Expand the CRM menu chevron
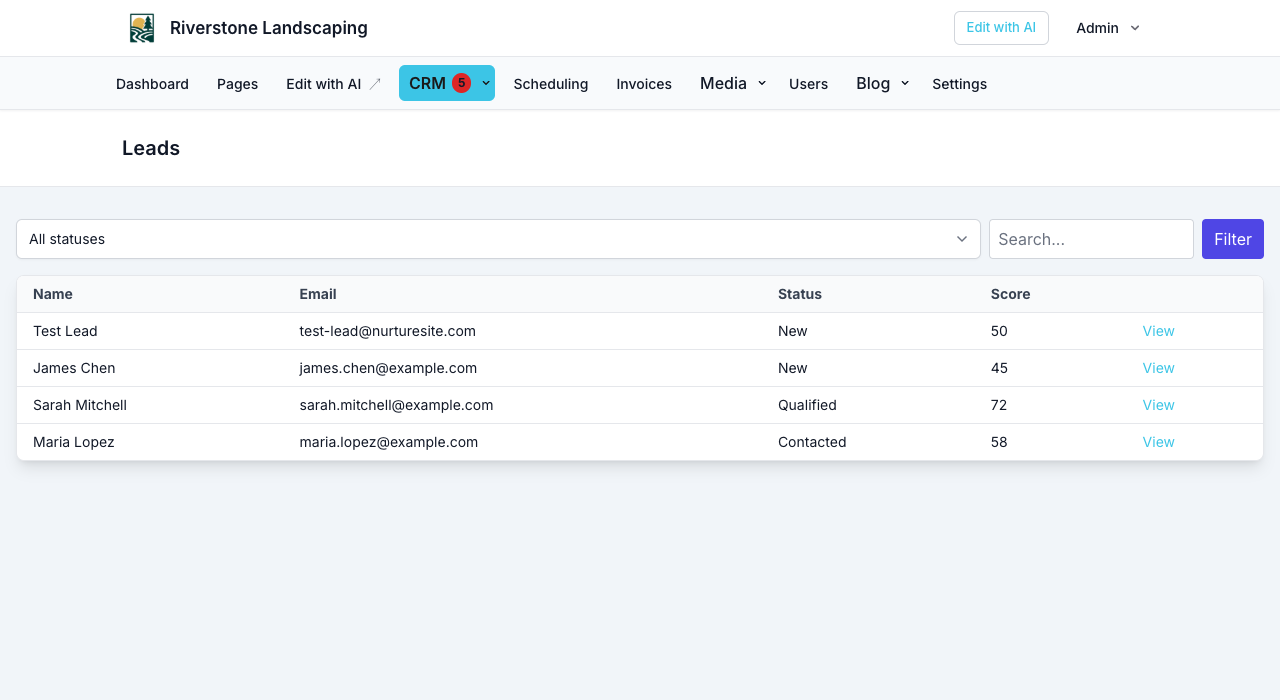The height and width of the screenshot is (700, 1280). (x=486, y=84)
